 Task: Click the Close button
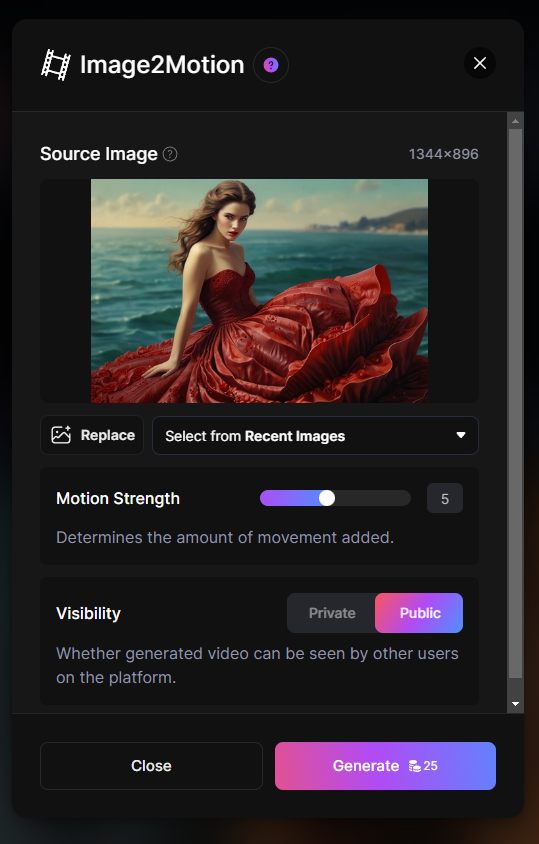pyautogui.click(x=151, y=766)
